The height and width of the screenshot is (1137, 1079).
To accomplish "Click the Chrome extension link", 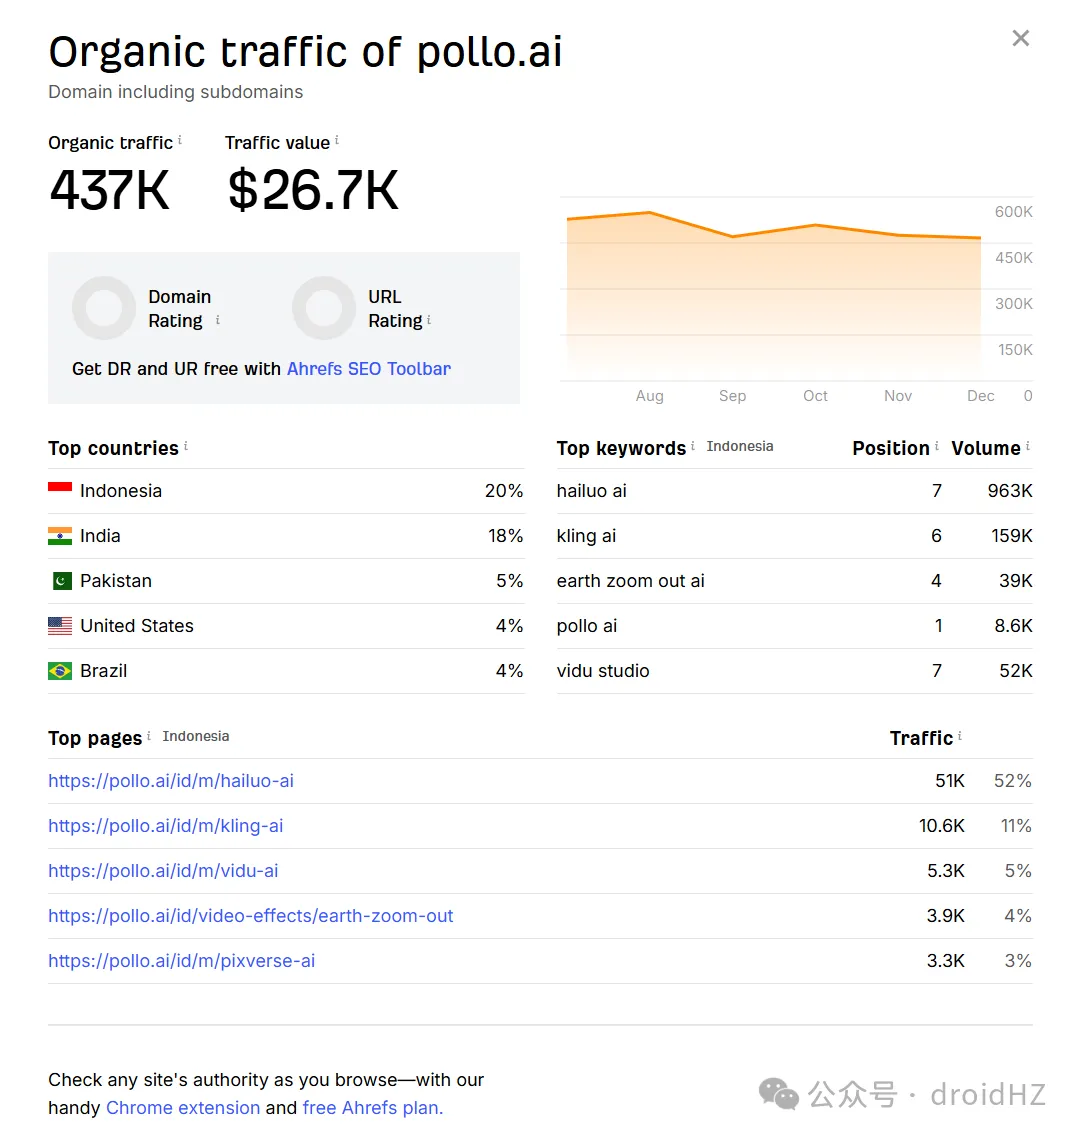I will (183, 1108).
